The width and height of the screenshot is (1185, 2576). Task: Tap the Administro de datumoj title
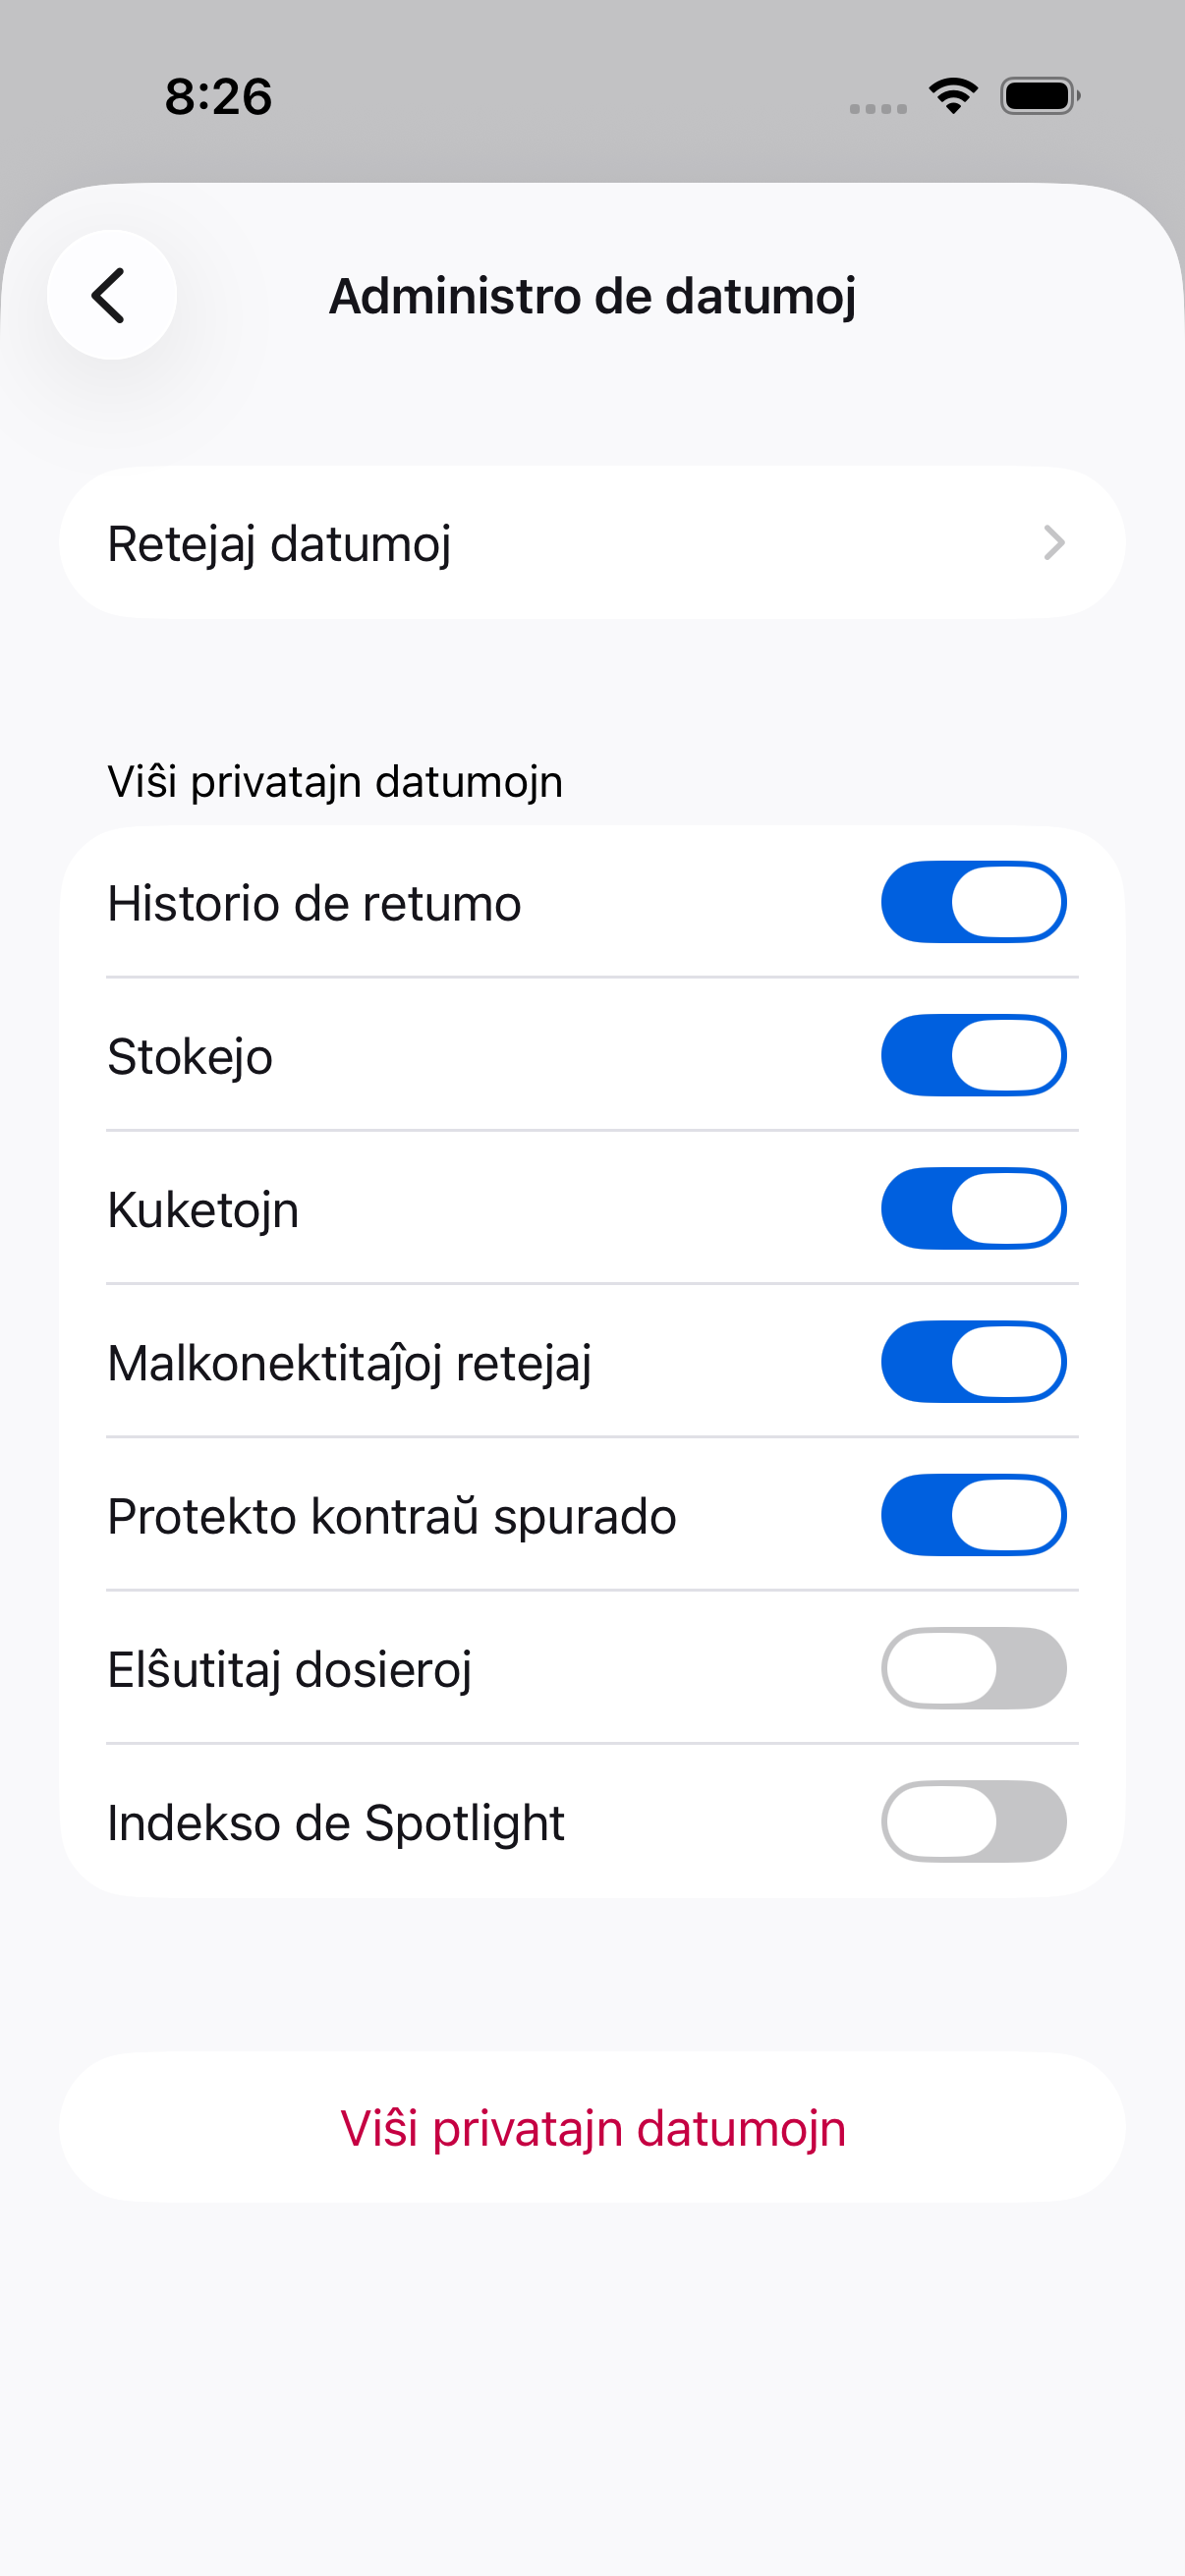click(x=592, y=296)
